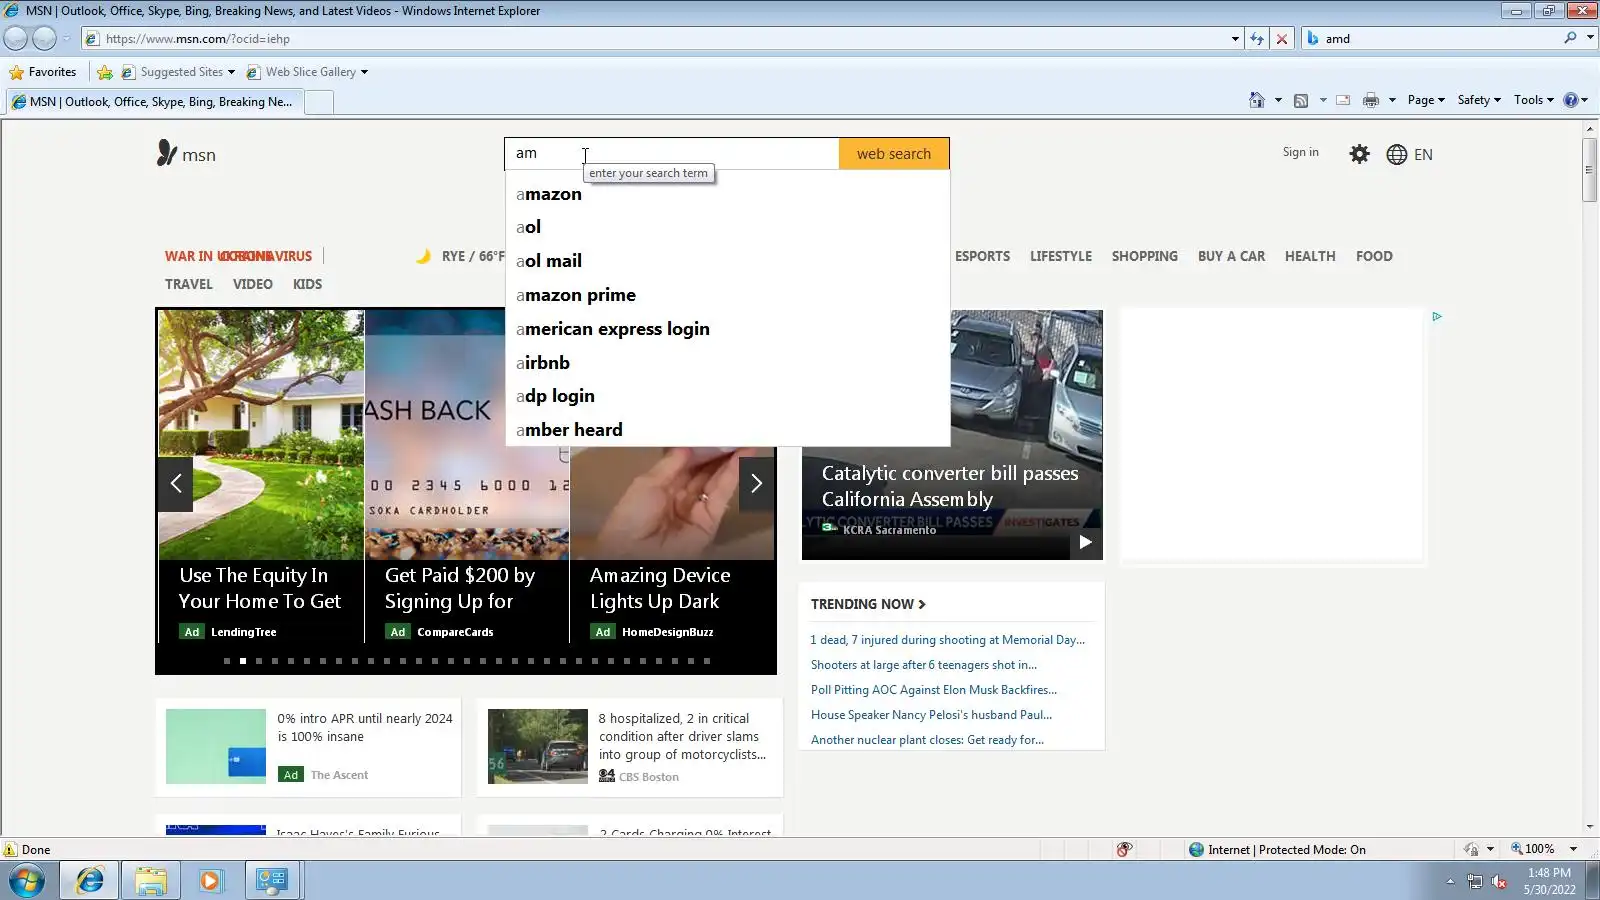
Task: Visit the BUY A CAR section
Action: coord(1231,256)
